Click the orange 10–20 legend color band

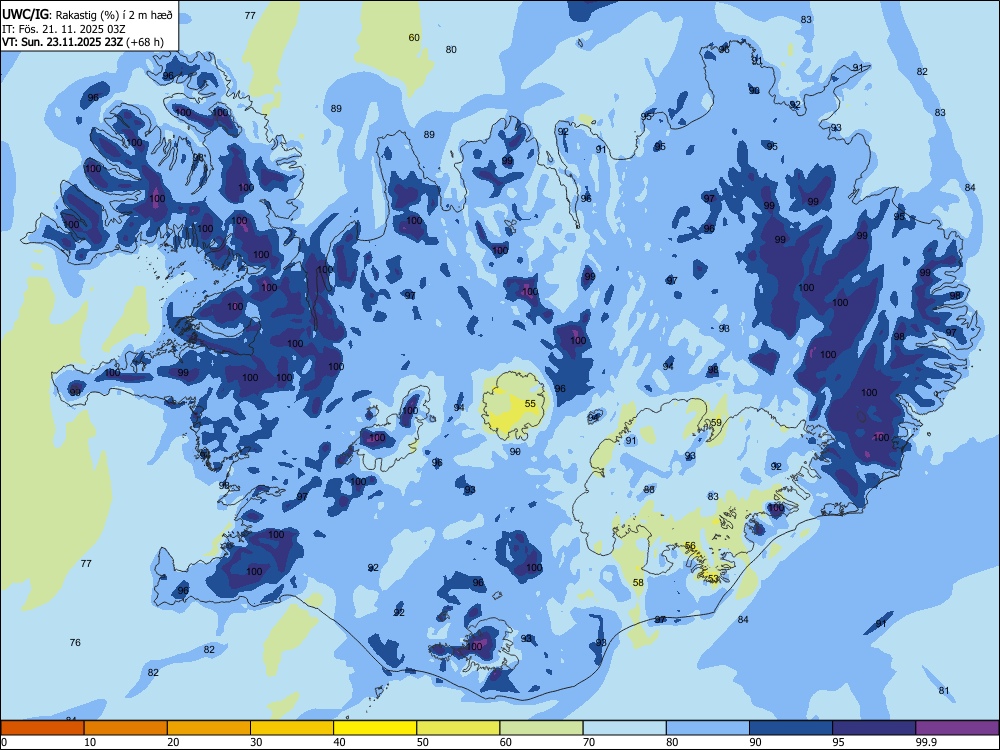[126, 728]
